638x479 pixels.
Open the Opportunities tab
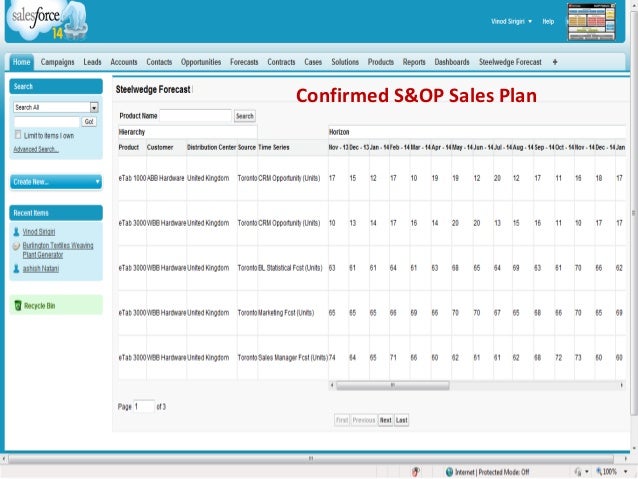[201, 62]
